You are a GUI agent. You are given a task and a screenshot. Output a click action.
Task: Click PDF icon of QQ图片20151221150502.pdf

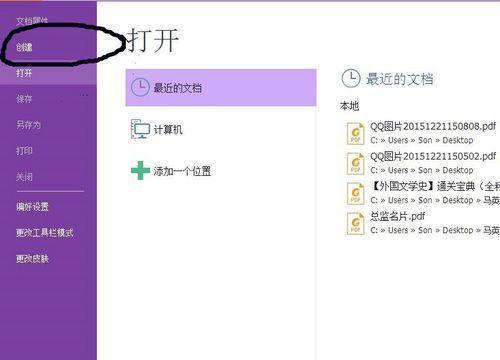click(355, 163)
